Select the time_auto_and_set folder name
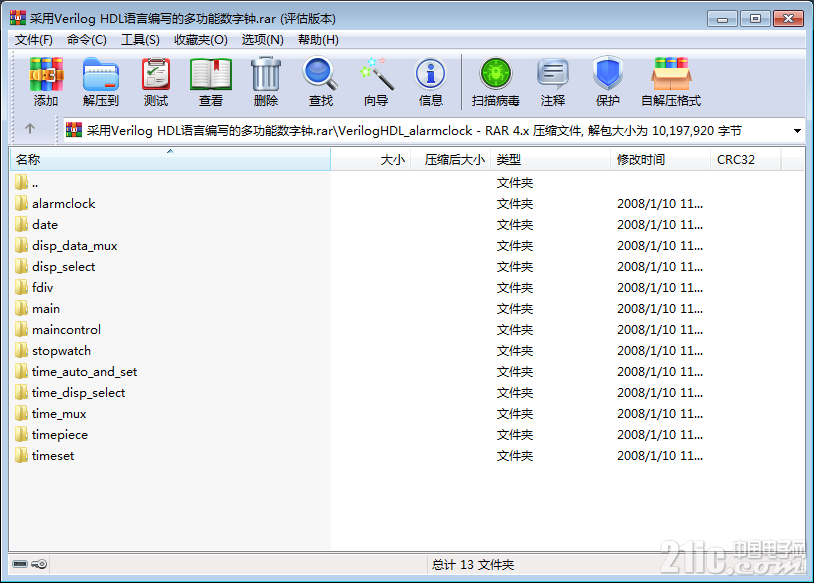Image resolution: width=814 pixels, height=583 pixels. point(85,372)
